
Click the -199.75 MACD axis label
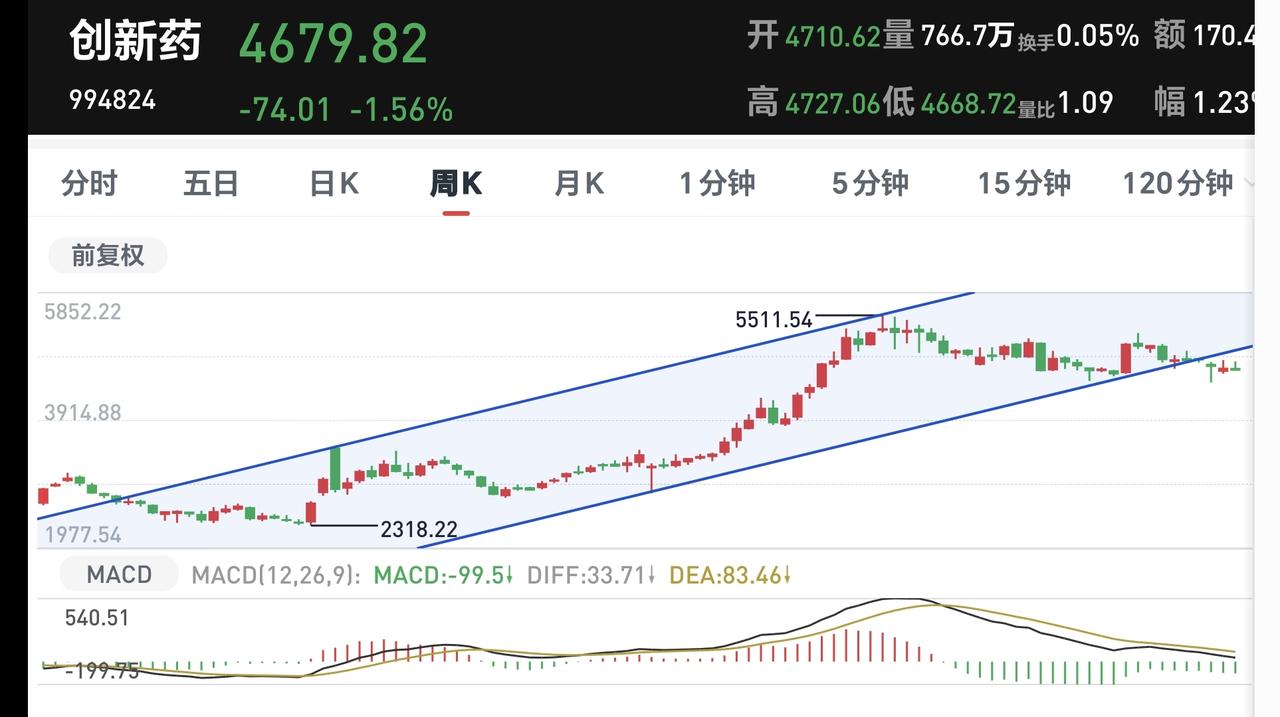103,671
